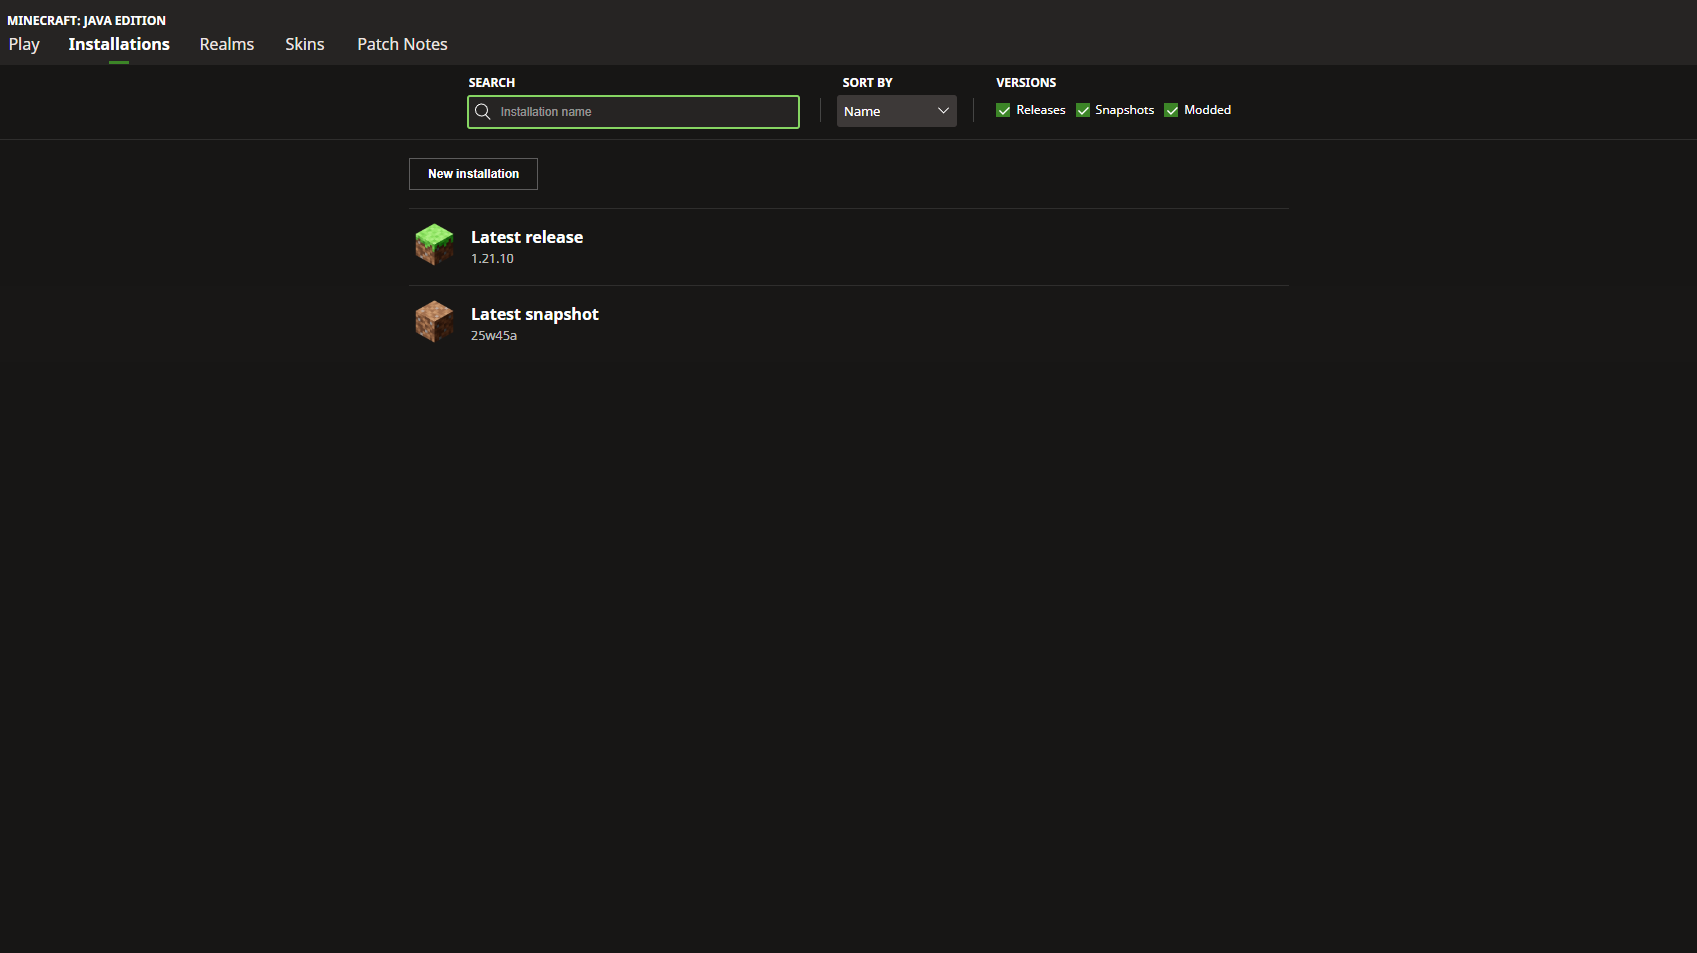The image size is (1697, 953).
Task: Disable the Modded versions checkbox
Action: tap(1171, 110)
